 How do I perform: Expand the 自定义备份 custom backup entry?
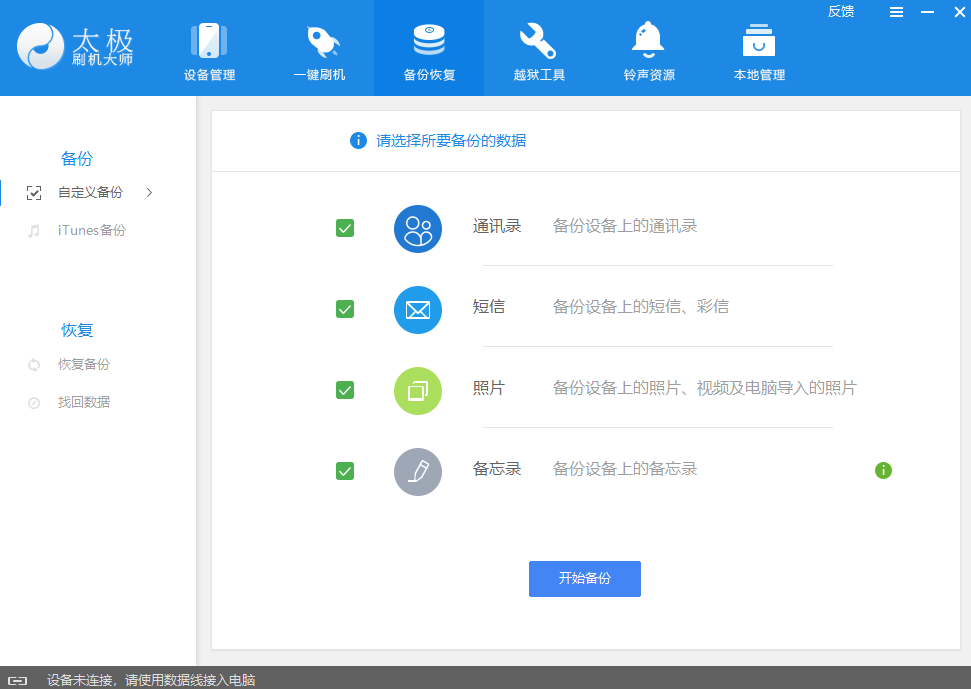tap(148, 192)
